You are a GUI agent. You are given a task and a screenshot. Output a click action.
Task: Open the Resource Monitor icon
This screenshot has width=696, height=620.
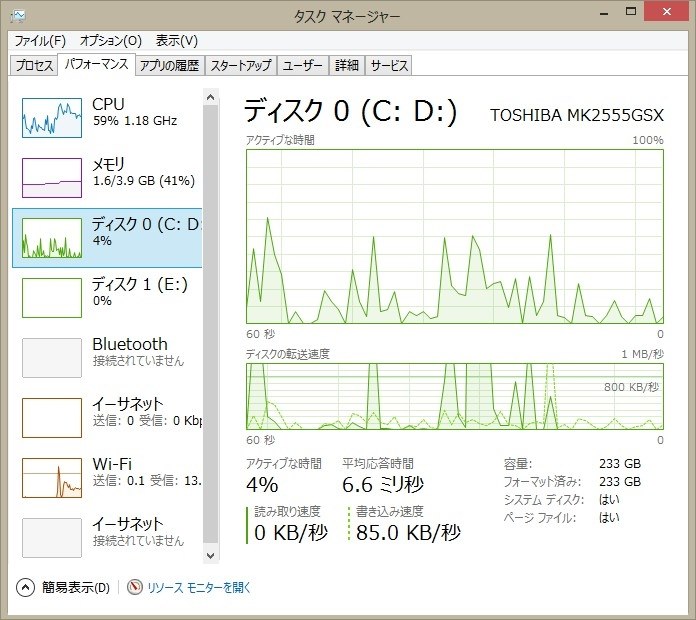[135, 588]
